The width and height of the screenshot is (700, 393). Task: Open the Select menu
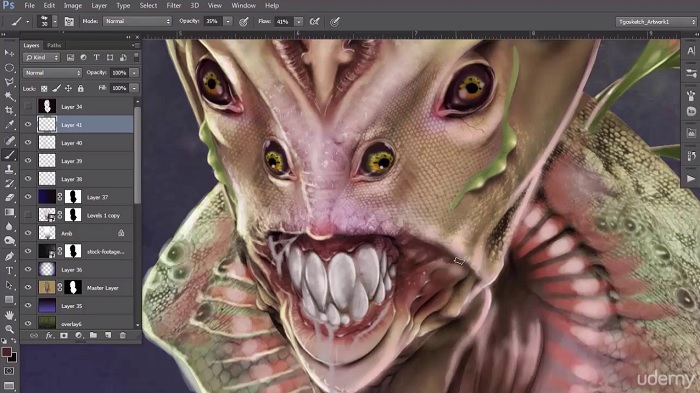148,6
